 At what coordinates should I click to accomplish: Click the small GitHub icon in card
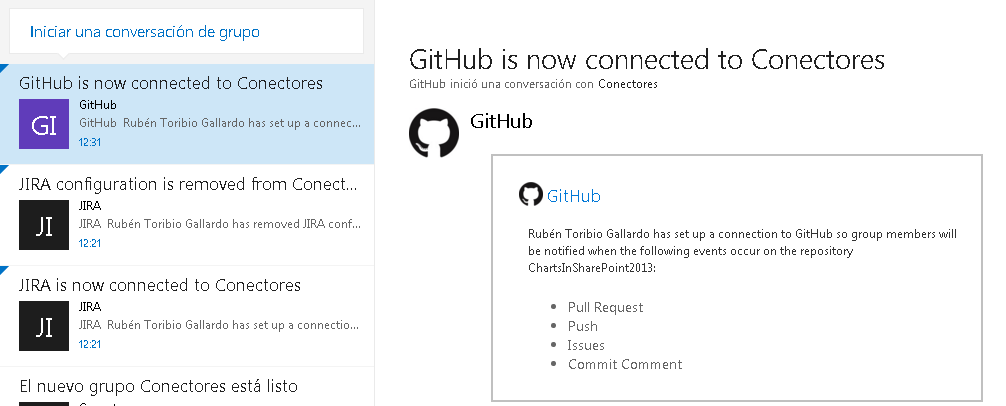[x=530, y=195]
